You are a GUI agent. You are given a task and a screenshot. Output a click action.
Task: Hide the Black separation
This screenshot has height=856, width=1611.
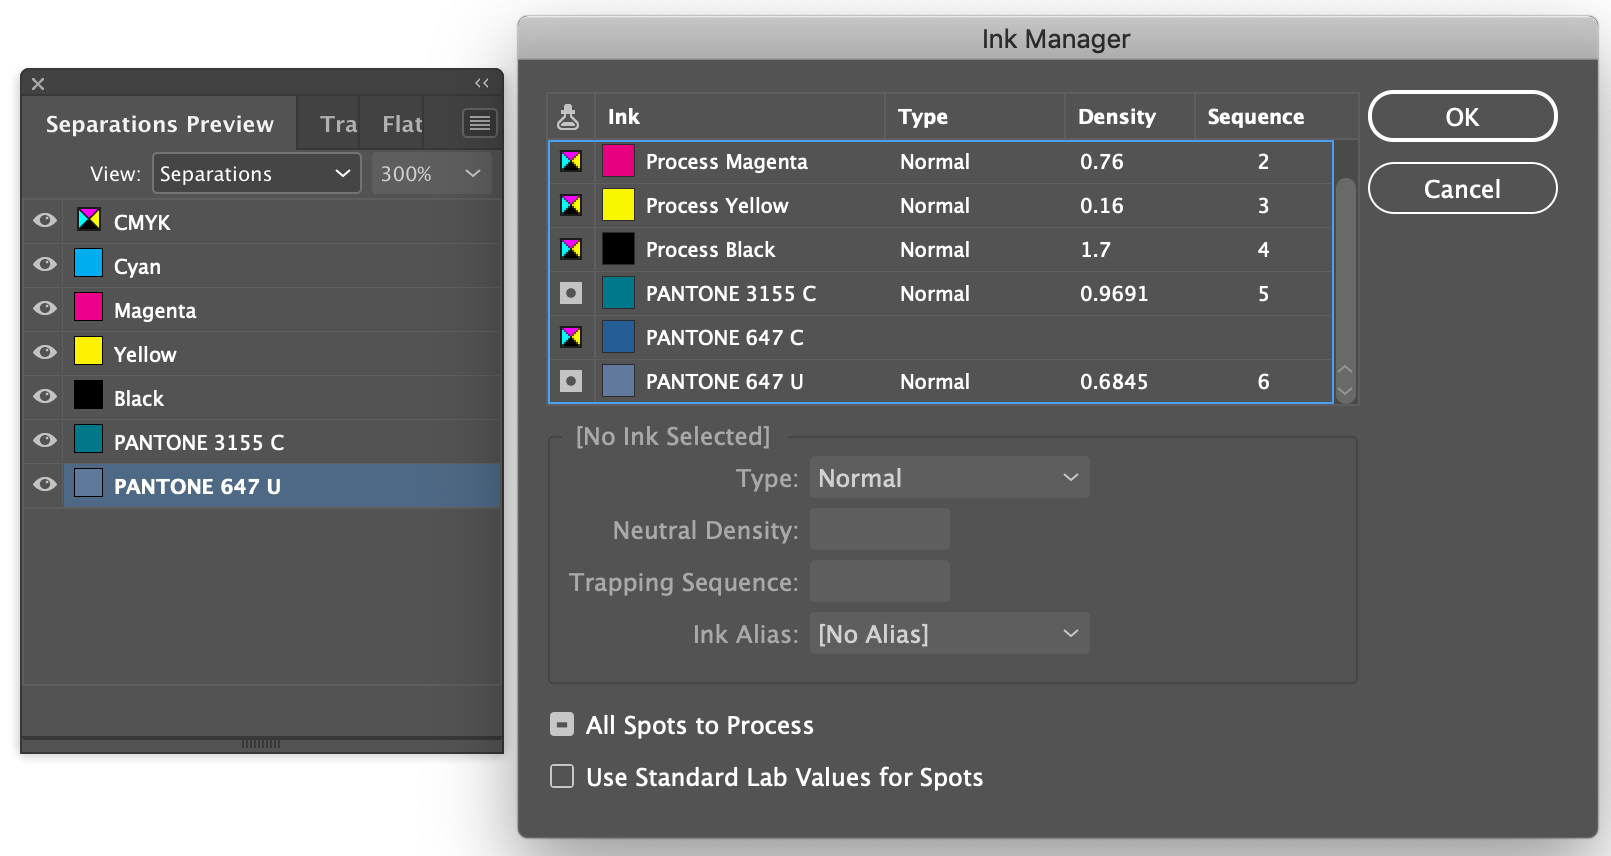(45, 396)
